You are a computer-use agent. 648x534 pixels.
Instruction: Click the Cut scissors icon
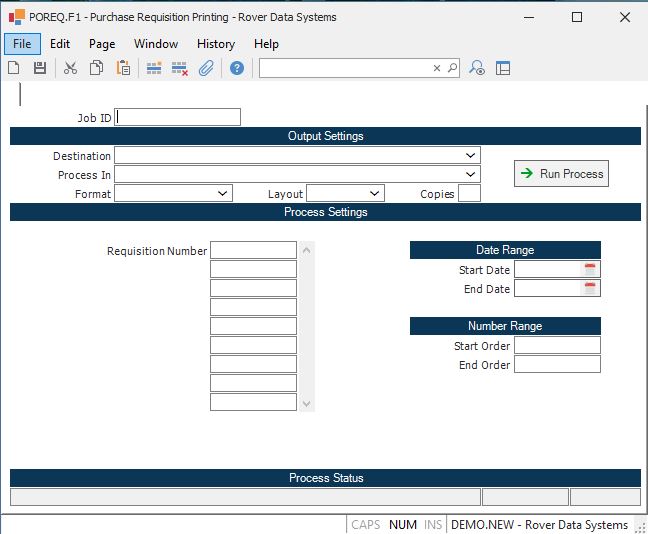(x=70, y=68)
